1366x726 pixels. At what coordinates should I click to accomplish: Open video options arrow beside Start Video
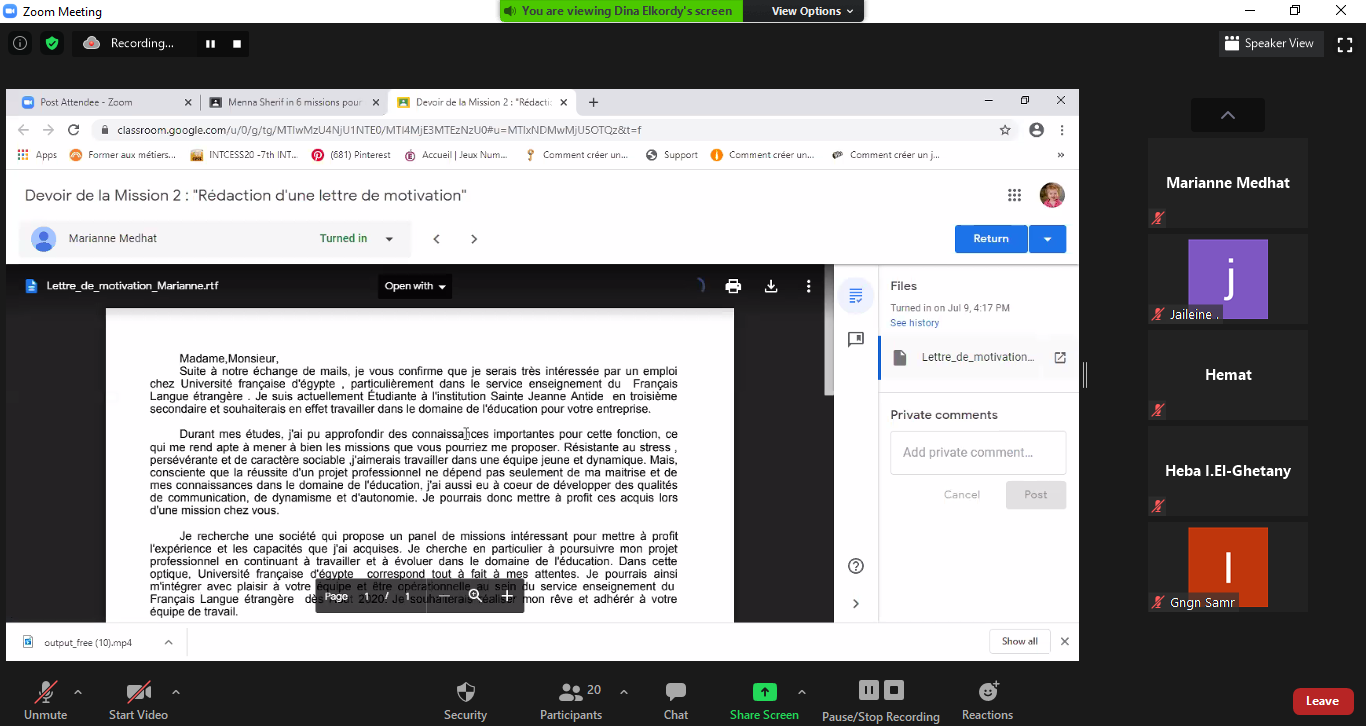[x=176, y=691]
